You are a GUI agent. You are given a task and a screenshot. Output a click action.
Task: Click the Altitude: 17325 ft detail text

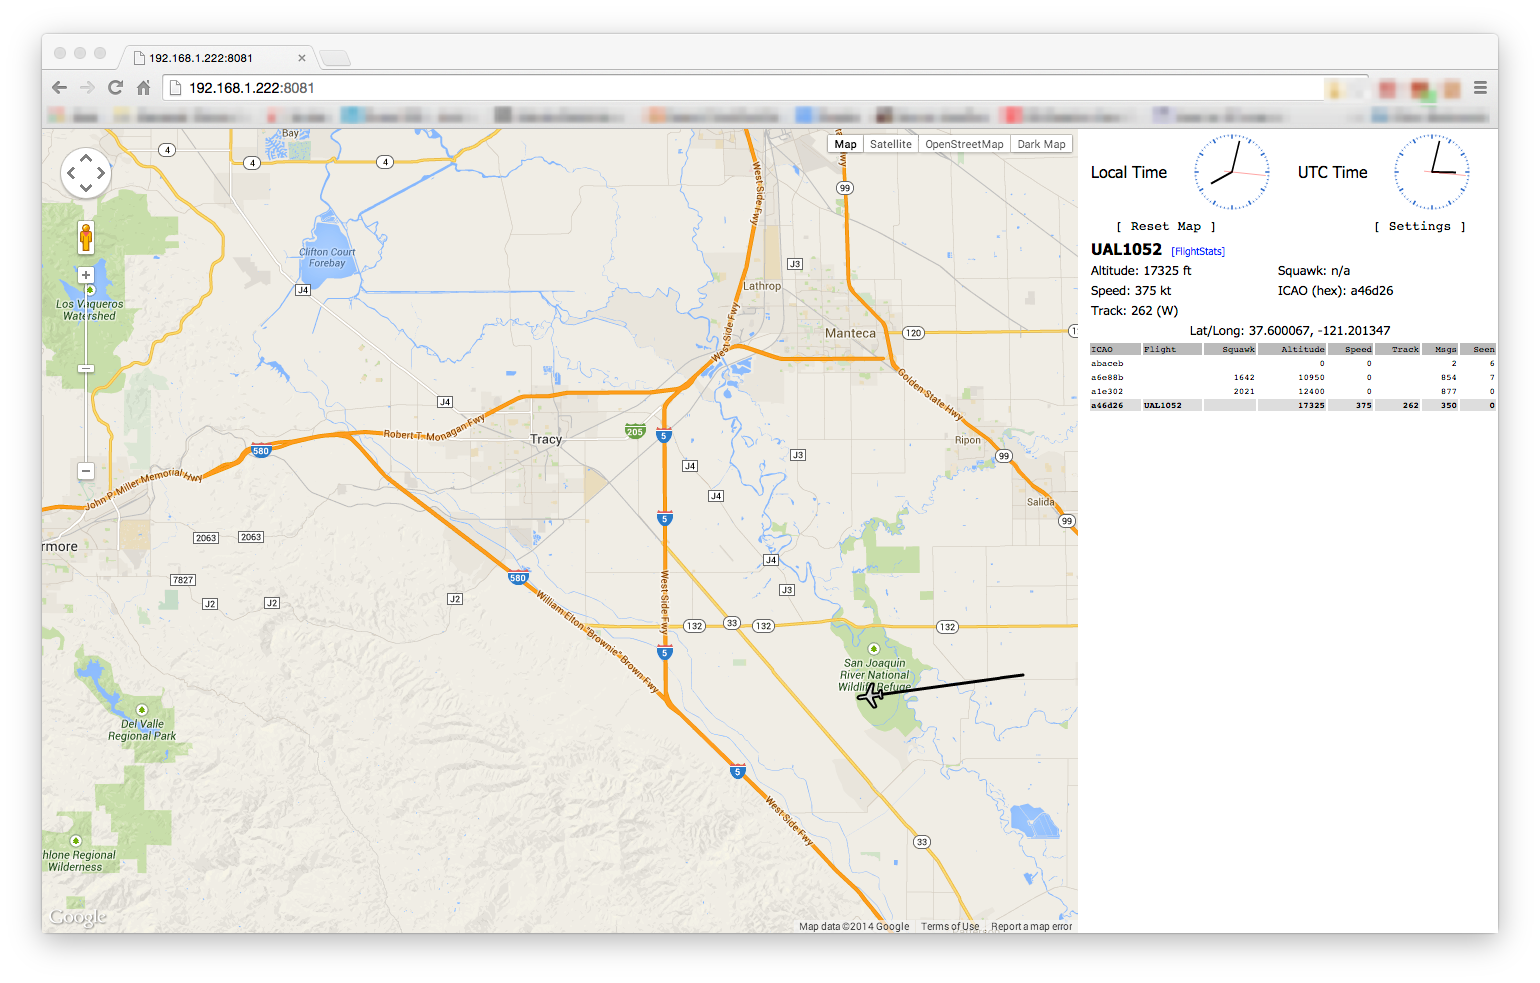(1141, 271)
